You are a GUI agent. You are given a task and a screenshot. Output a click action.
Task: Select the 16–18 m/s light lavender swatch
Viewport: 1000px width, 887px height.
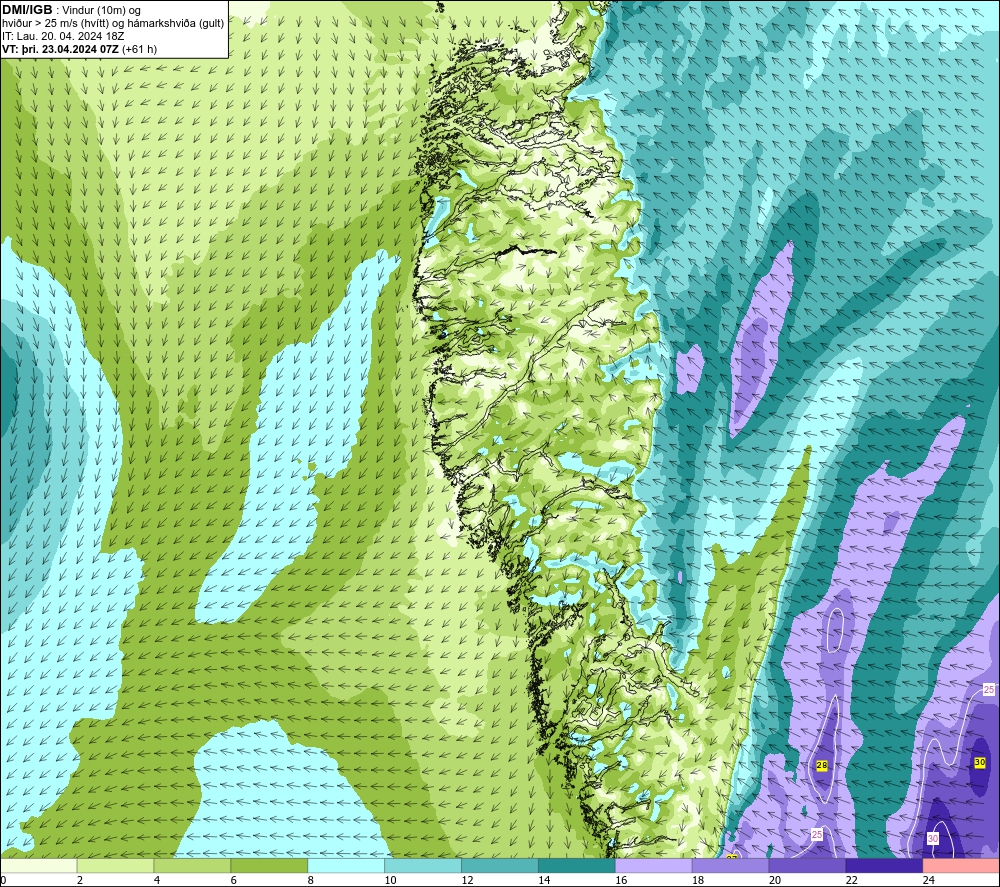click(x=654, y=865)
